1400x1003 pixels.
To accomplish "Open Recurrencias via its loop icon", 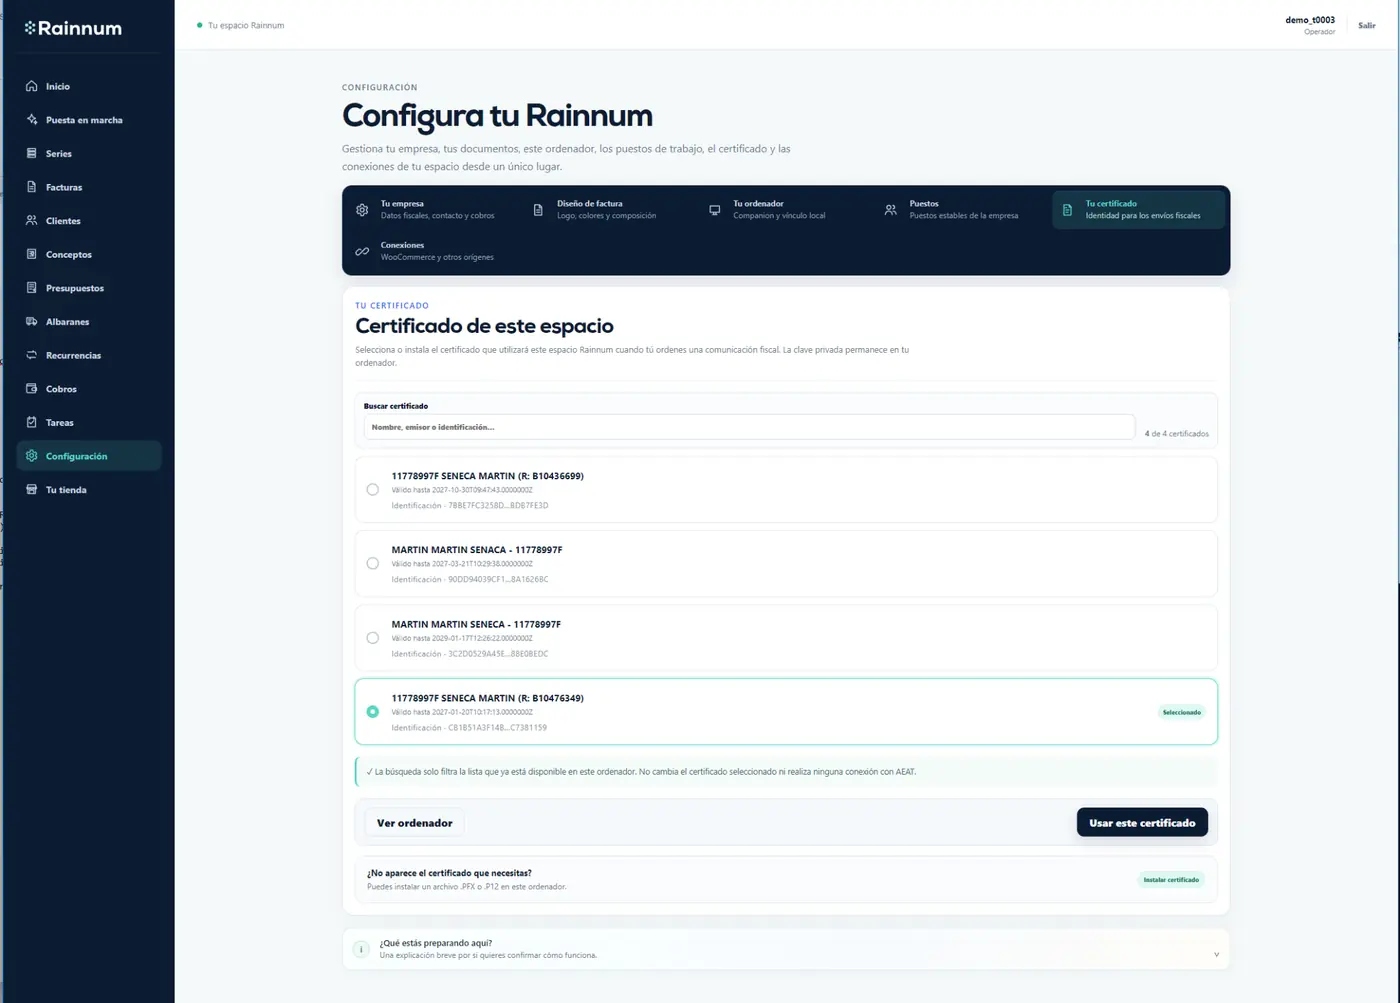I will click(31, 355).
